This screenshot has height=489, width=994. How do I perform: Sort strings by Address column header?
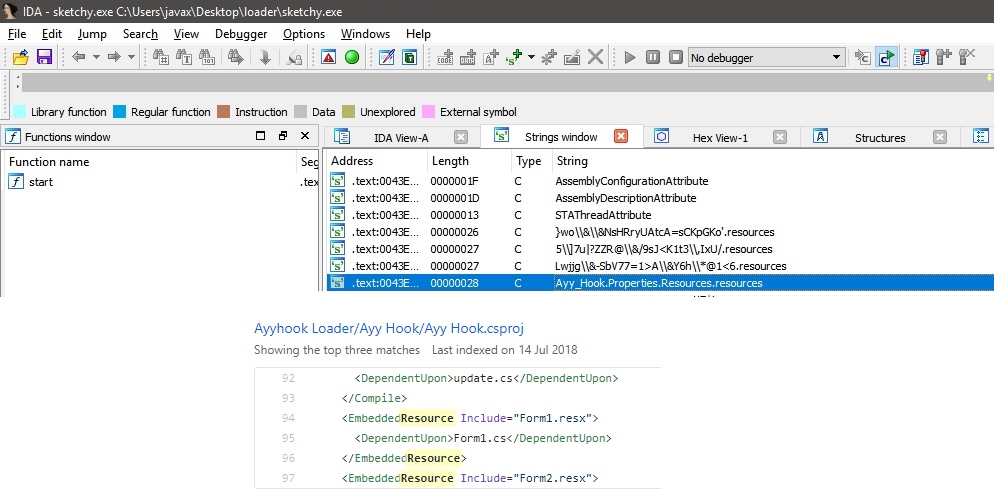pos(377,161)
